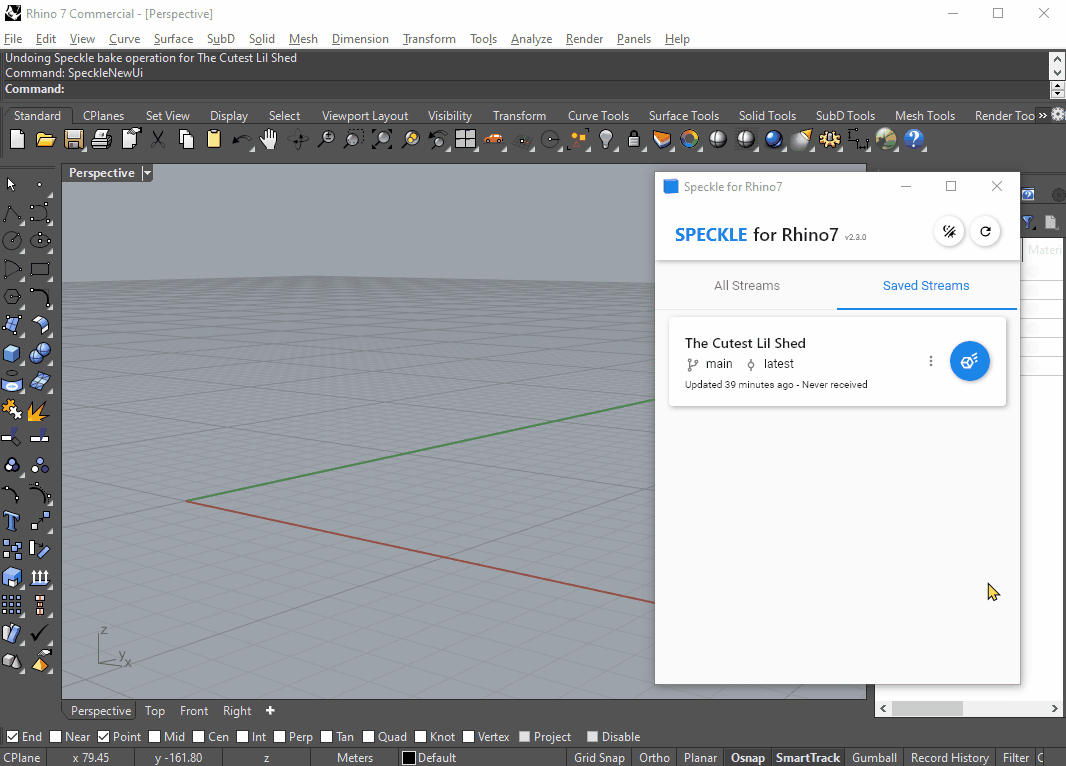Viewport: 1066px width, 766px height.
Task: Click the check mark tool in the left toolbar
Action: click(39, 633)
